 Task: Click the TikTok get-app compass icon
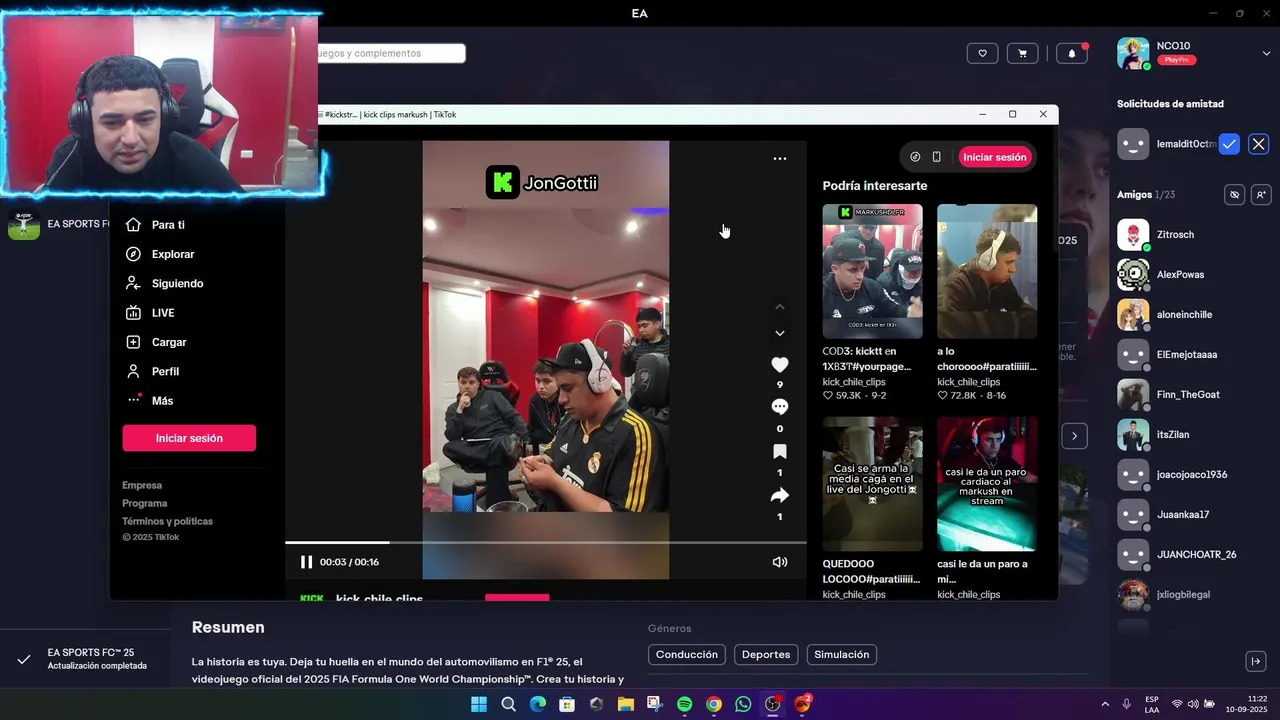915,157
